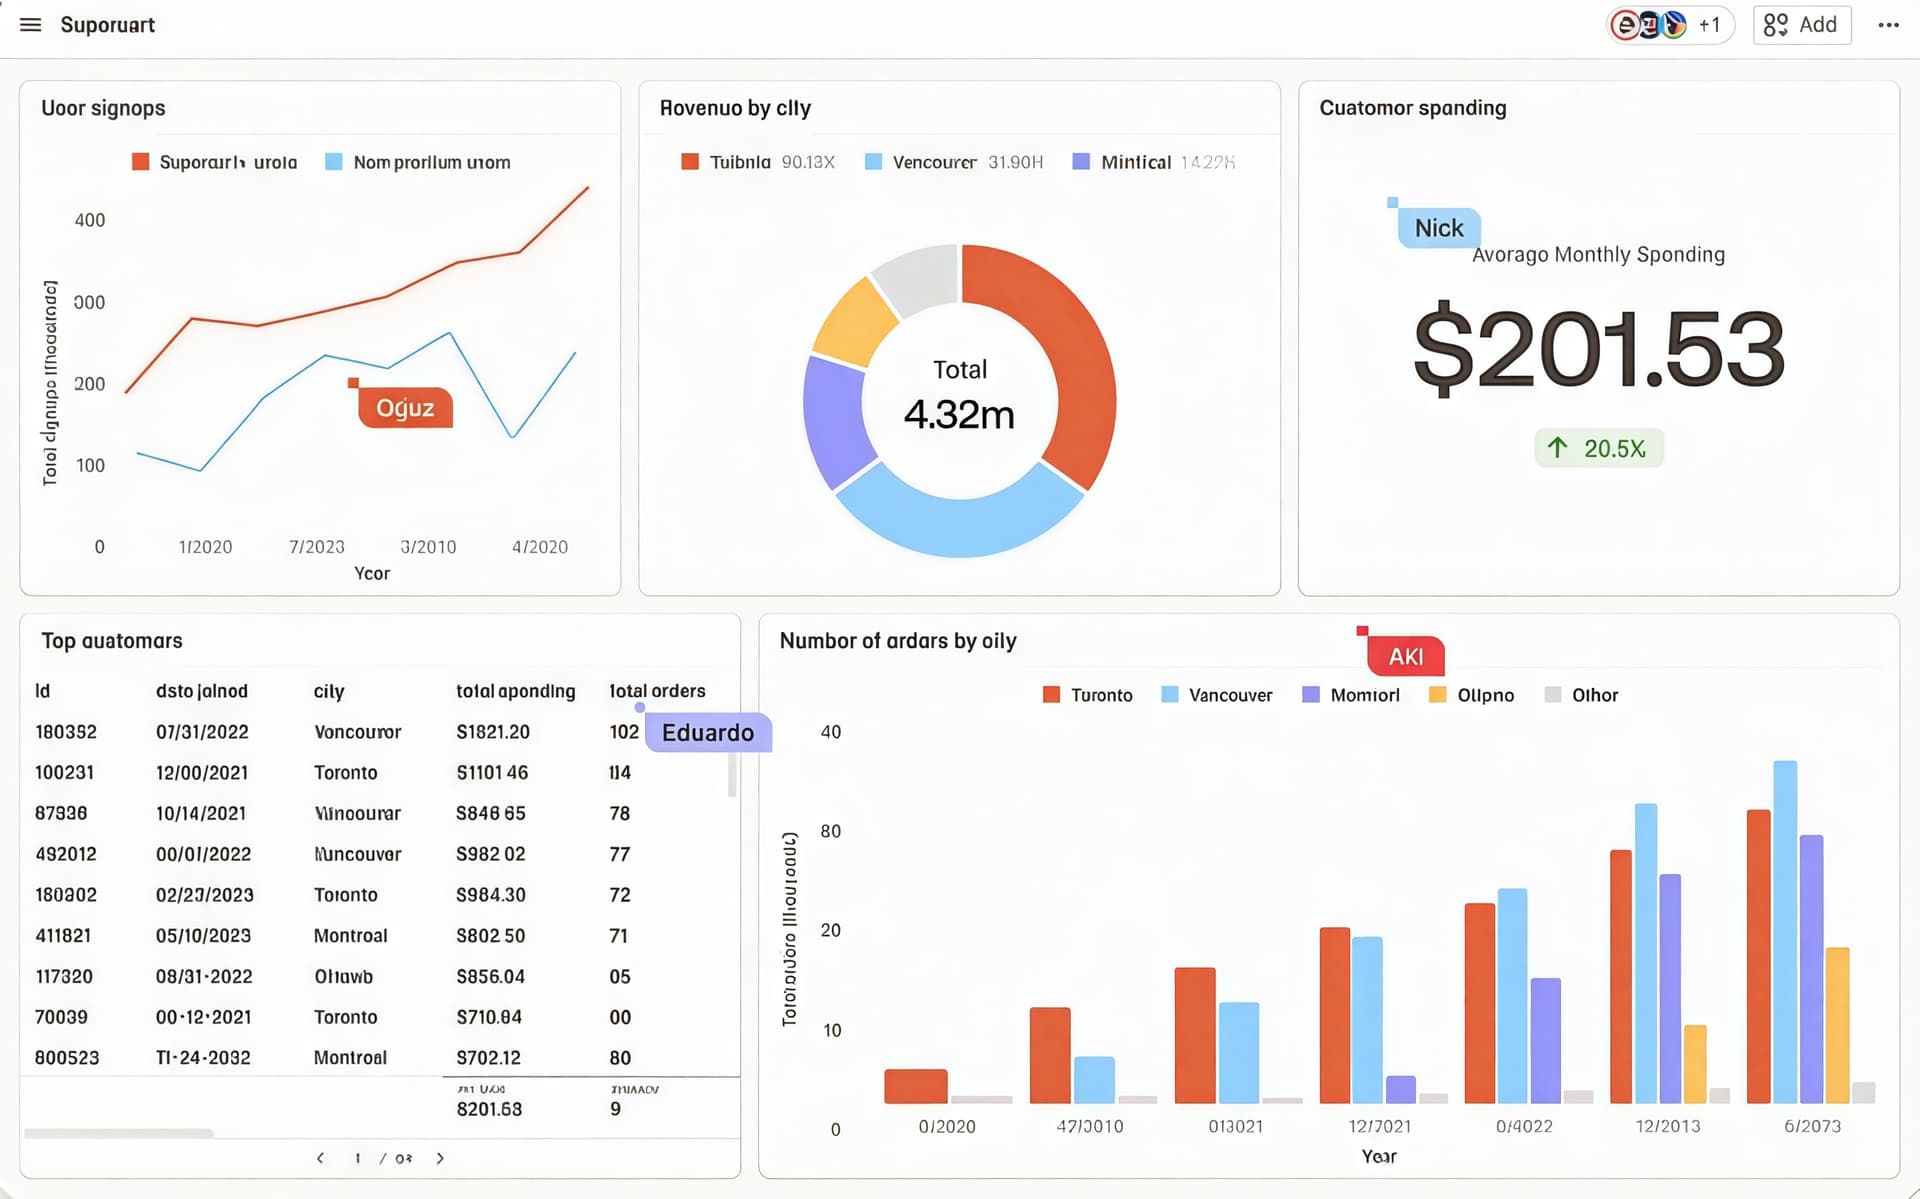The image size is (1920, 1199).
Task: Click customer row with id 100231
Action: 64,773
